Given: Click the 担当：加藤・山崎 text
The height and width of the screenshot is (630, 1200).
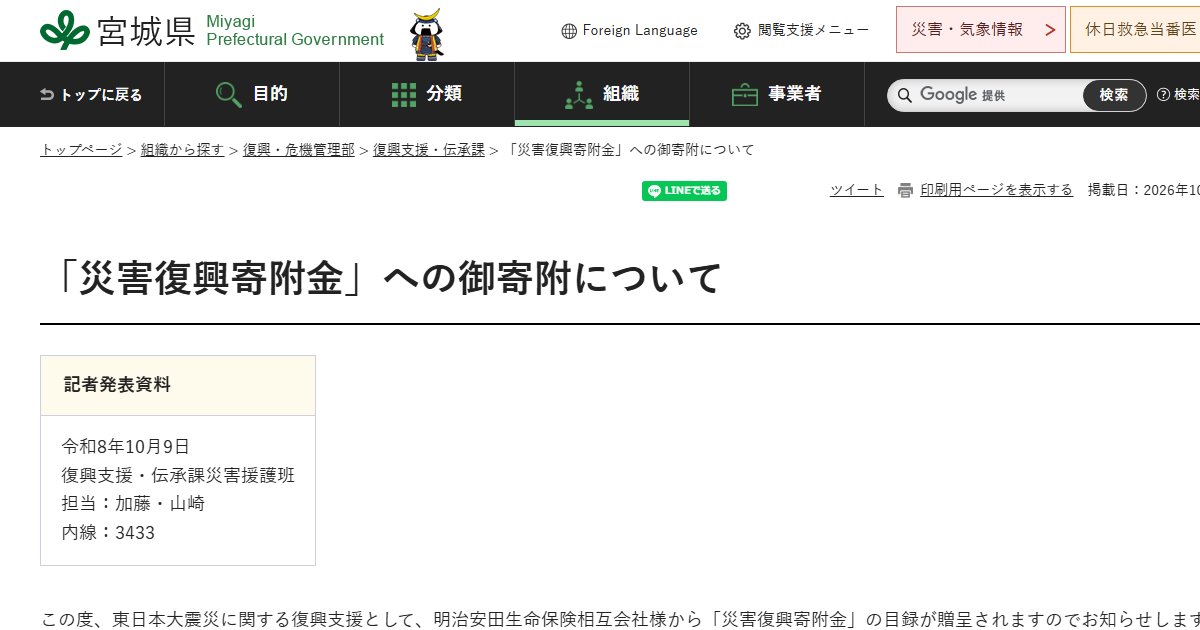Looking at the screenshot, I should click(x=133, y=504).
